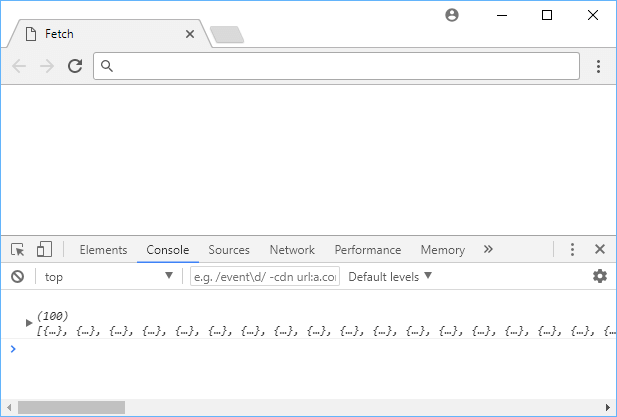Activate the inspect element picker
617x417 pixels.
click(18, 249)
